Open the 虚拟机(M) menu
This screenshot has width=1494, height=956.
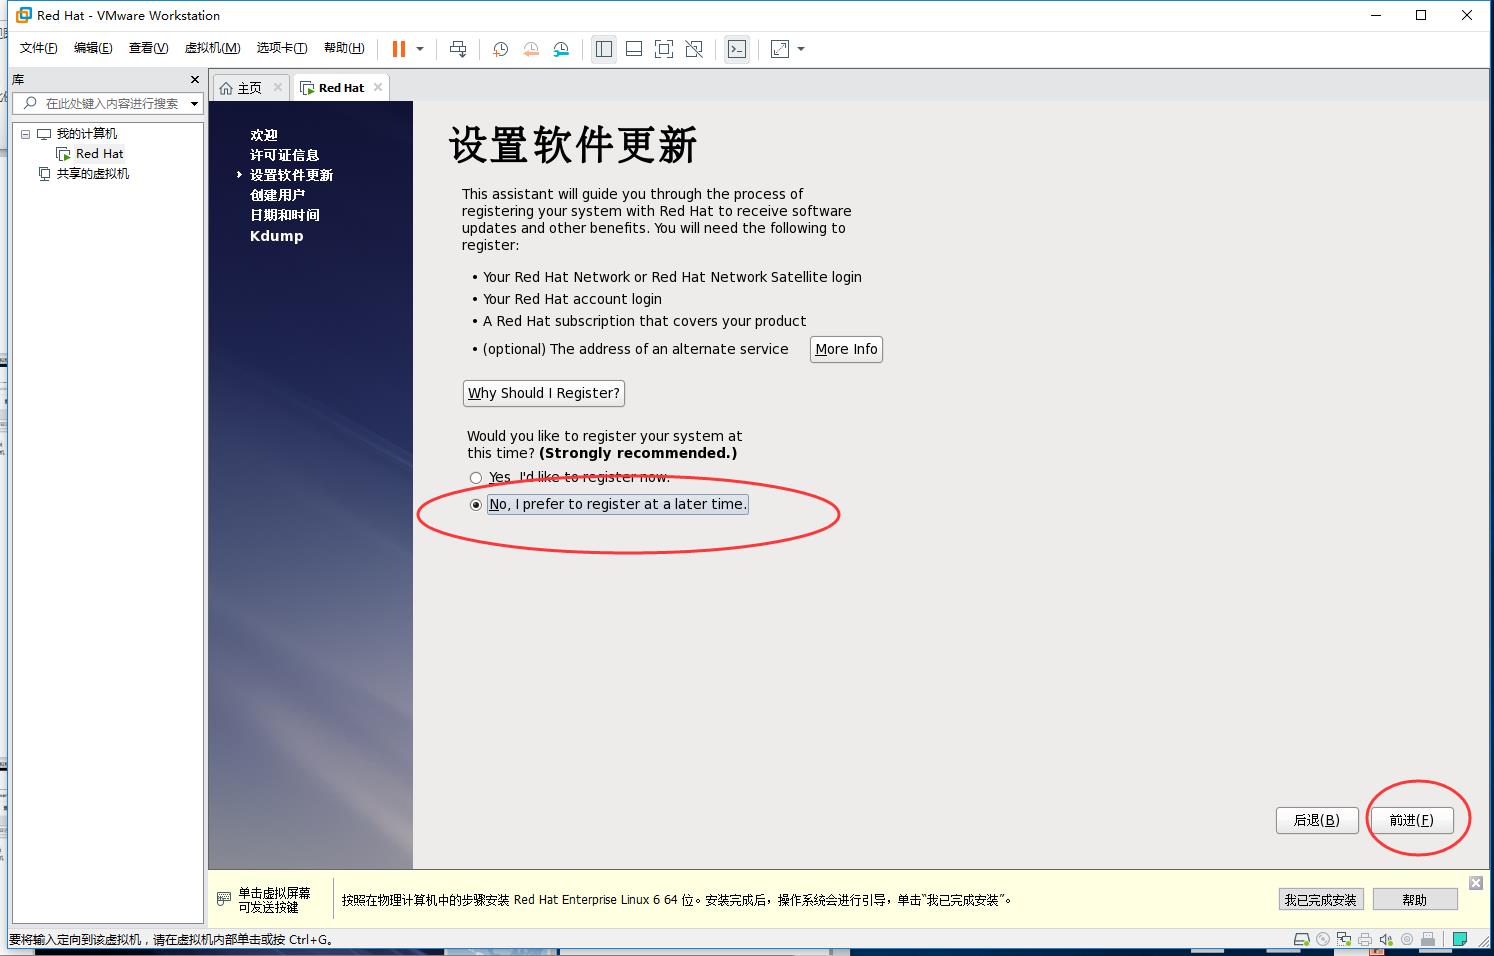click(x=212, y=48)
